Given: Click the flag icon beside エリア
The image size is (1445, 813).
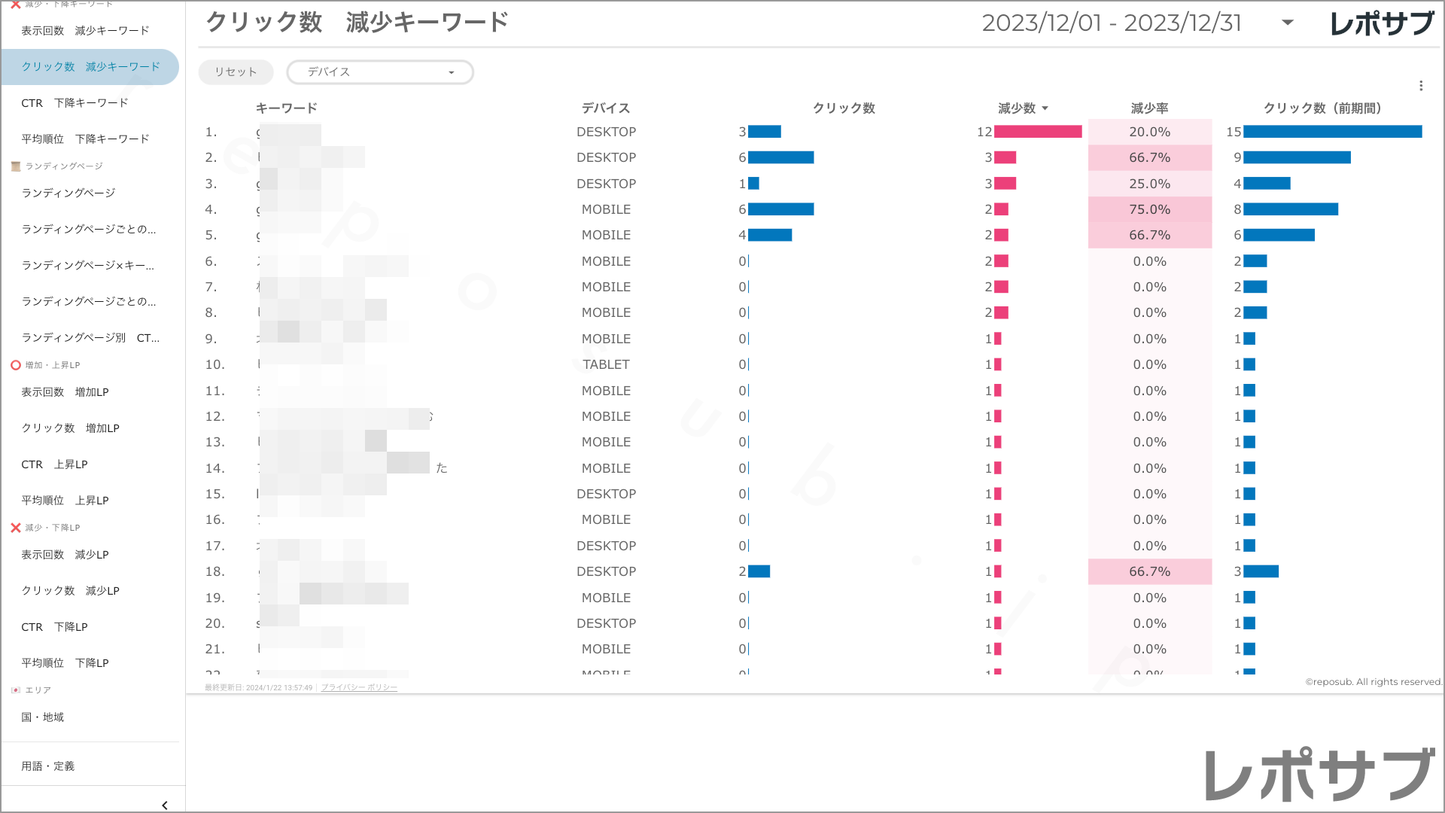Looking at the screenshot, I should tap(15, 690).
